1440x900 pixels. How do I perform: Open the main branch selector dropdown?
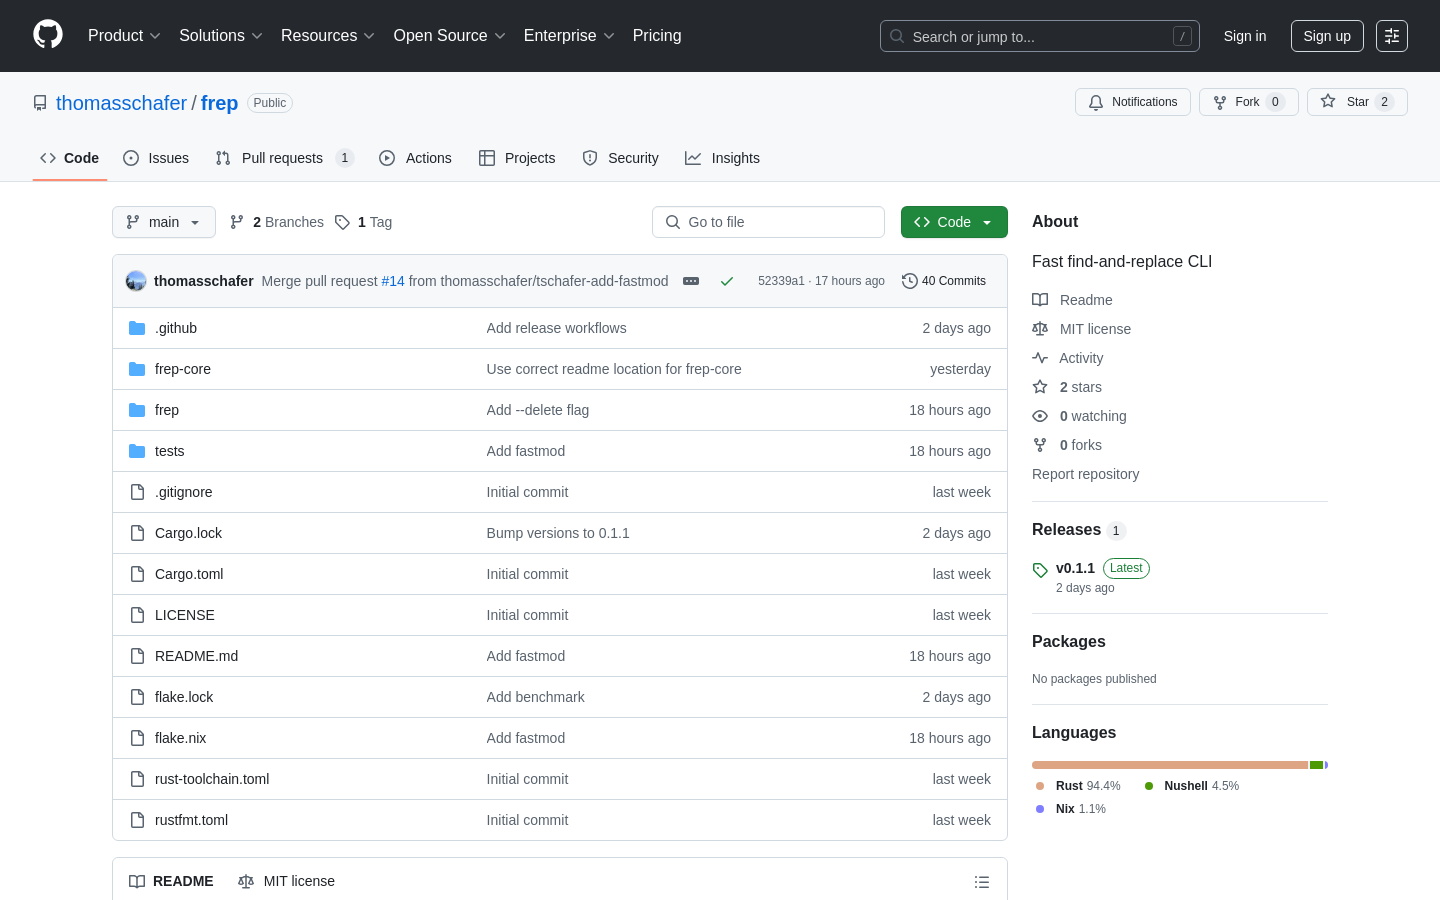click(x=164, y=222)
